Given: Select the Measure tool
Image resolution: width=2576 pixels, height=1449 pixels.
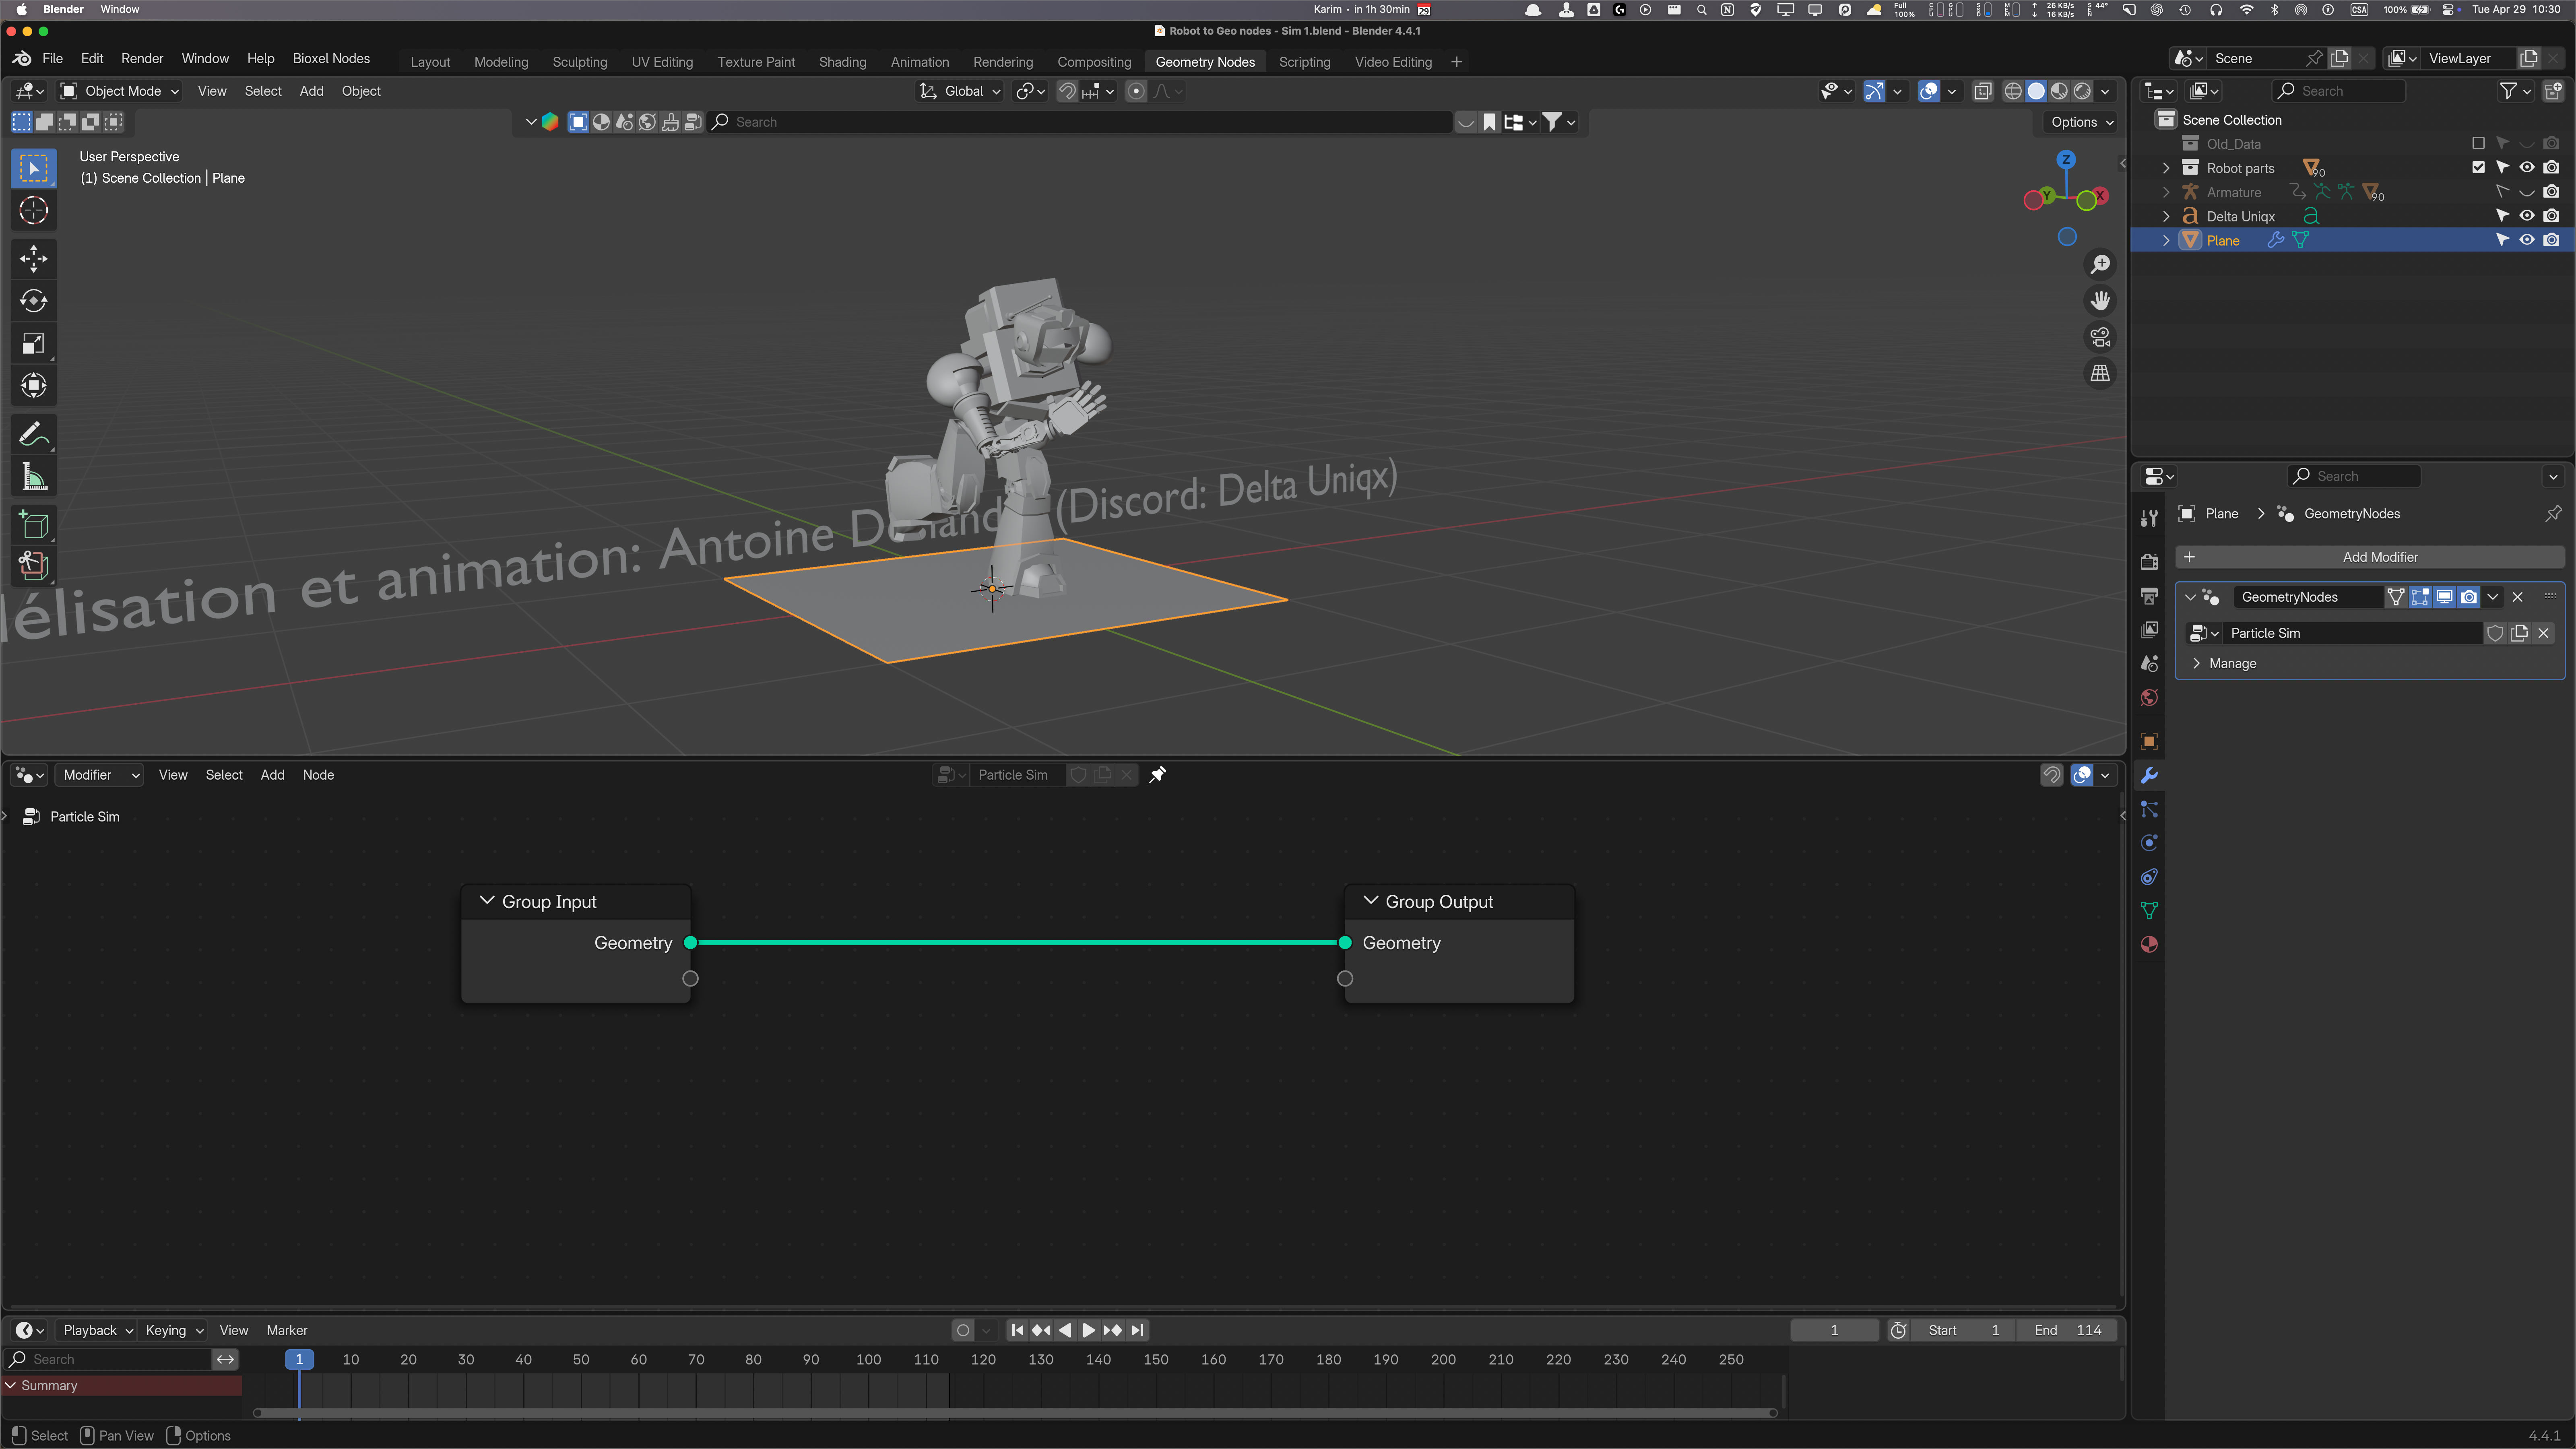Looking at the screenshot, I should (33, 477).
